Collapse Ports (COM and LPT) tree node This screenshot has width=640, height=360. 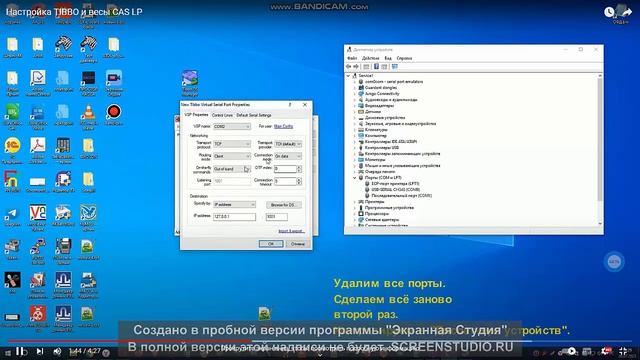354,178
